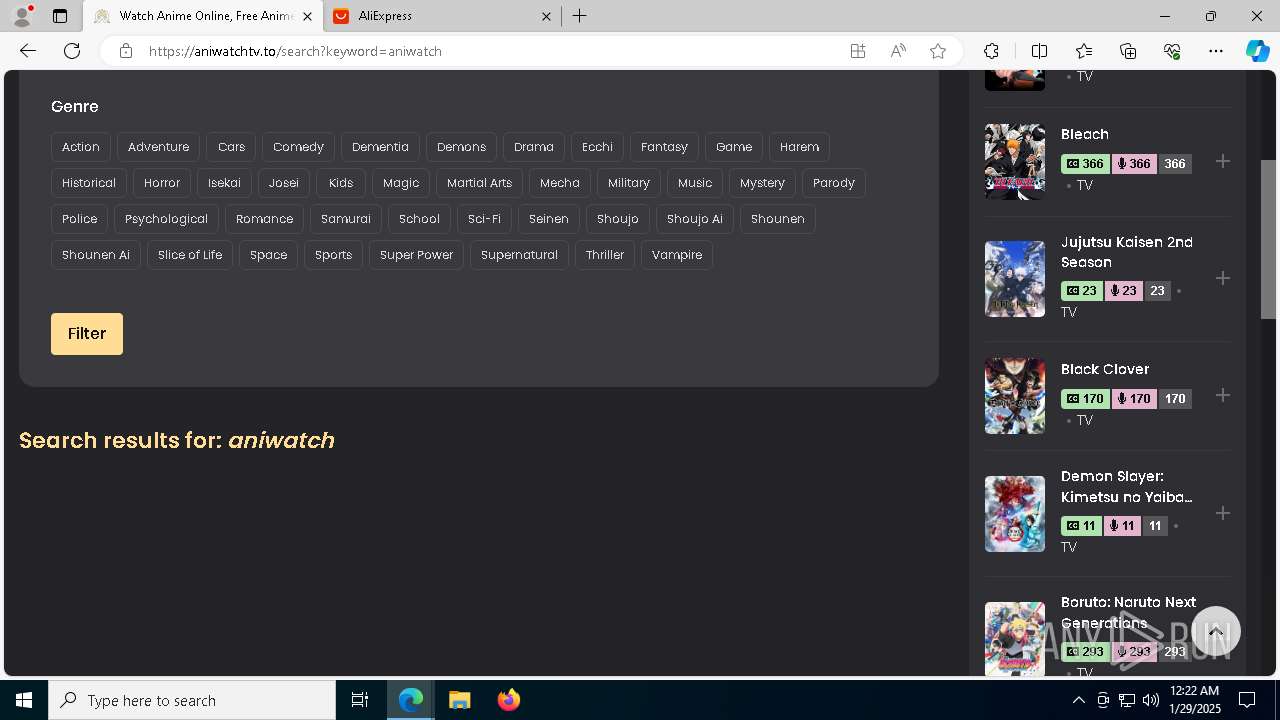Image resolution: width=1280 pixels, height=720 pixels.
Task: Open Boruto: Naruto Next Generations link
Action: point(1128,612)
